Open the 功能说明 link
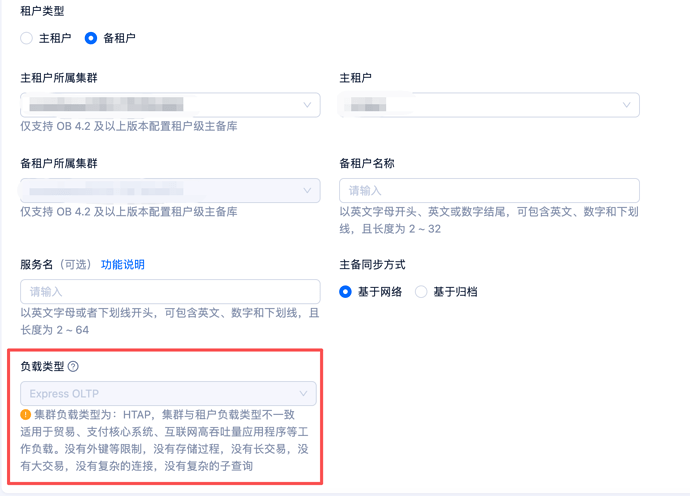This screenshot has height=496, width=690. pos(123,265)
